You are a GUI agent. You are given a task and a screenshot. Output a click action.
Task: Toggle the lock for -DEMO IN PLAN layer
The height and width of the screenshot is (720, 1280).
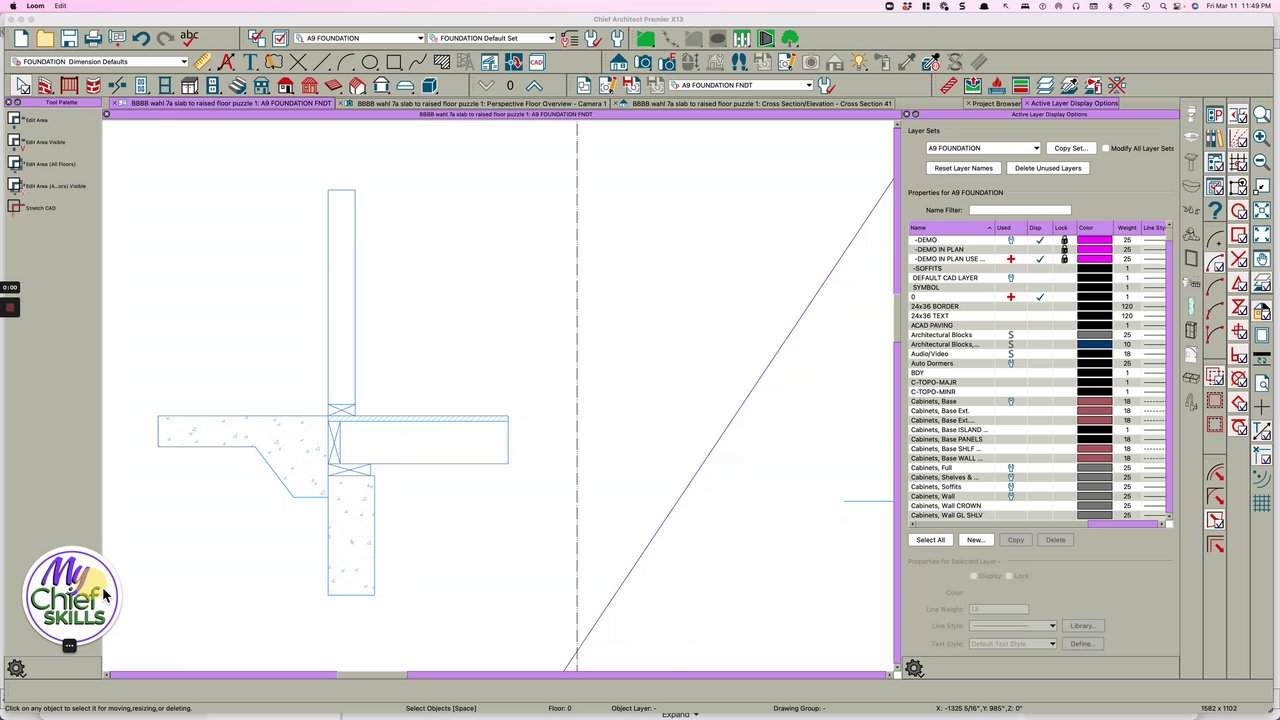1064,250
